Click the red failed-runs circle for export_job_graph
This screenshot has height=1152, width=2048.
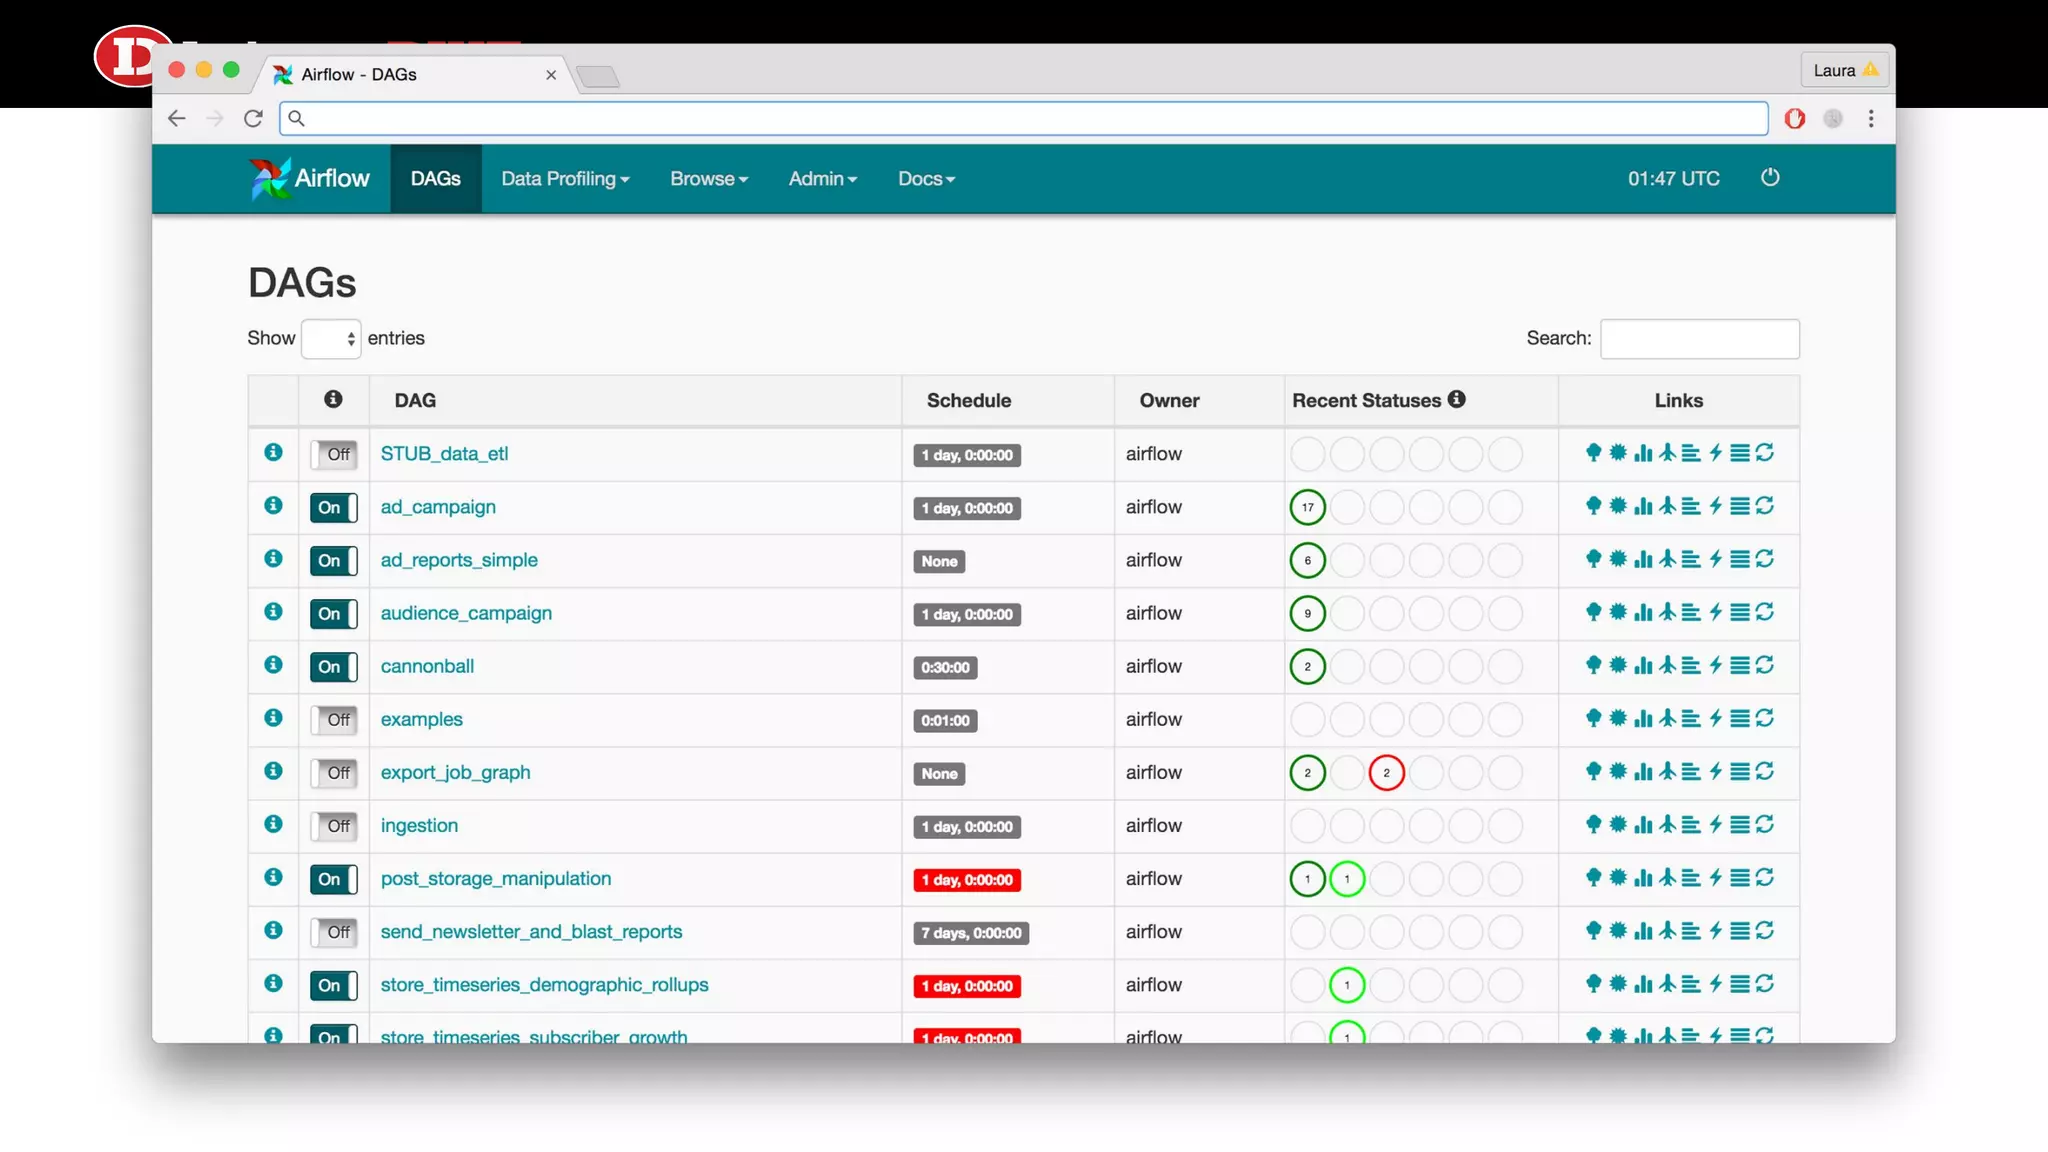point(1386,772)
